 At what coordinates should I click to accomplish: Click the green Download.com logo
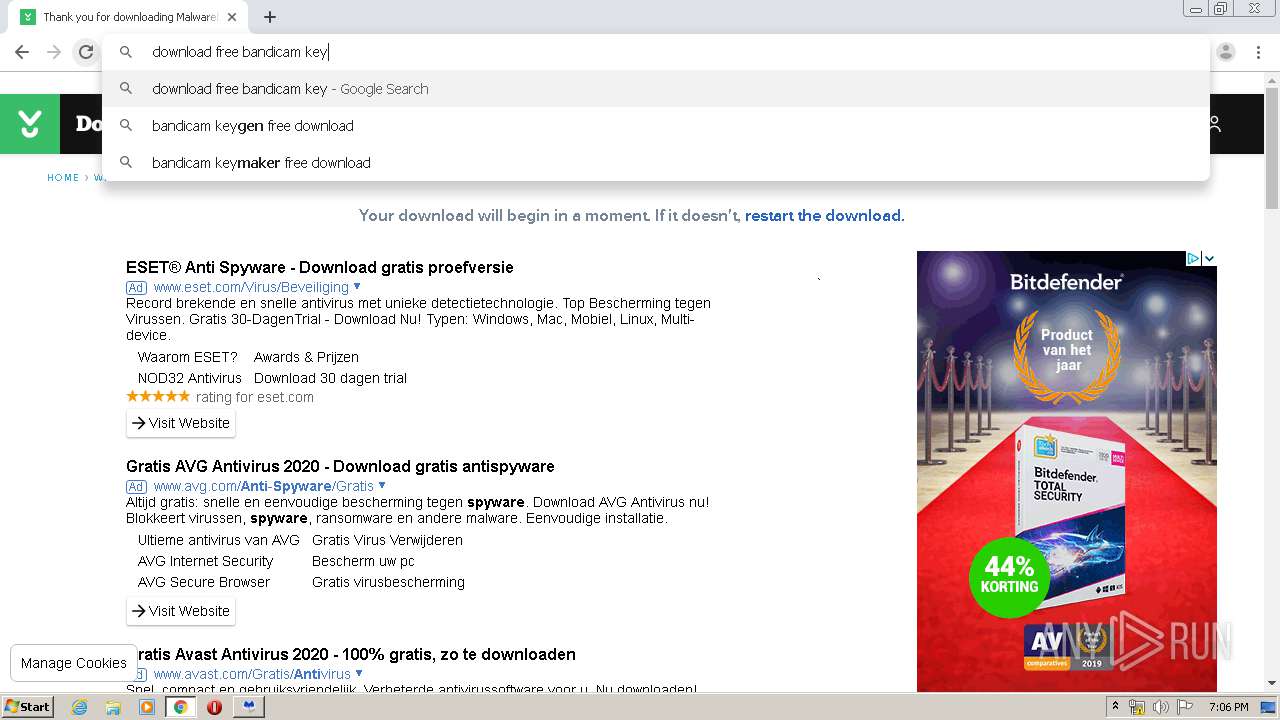[x=30, y=124]
